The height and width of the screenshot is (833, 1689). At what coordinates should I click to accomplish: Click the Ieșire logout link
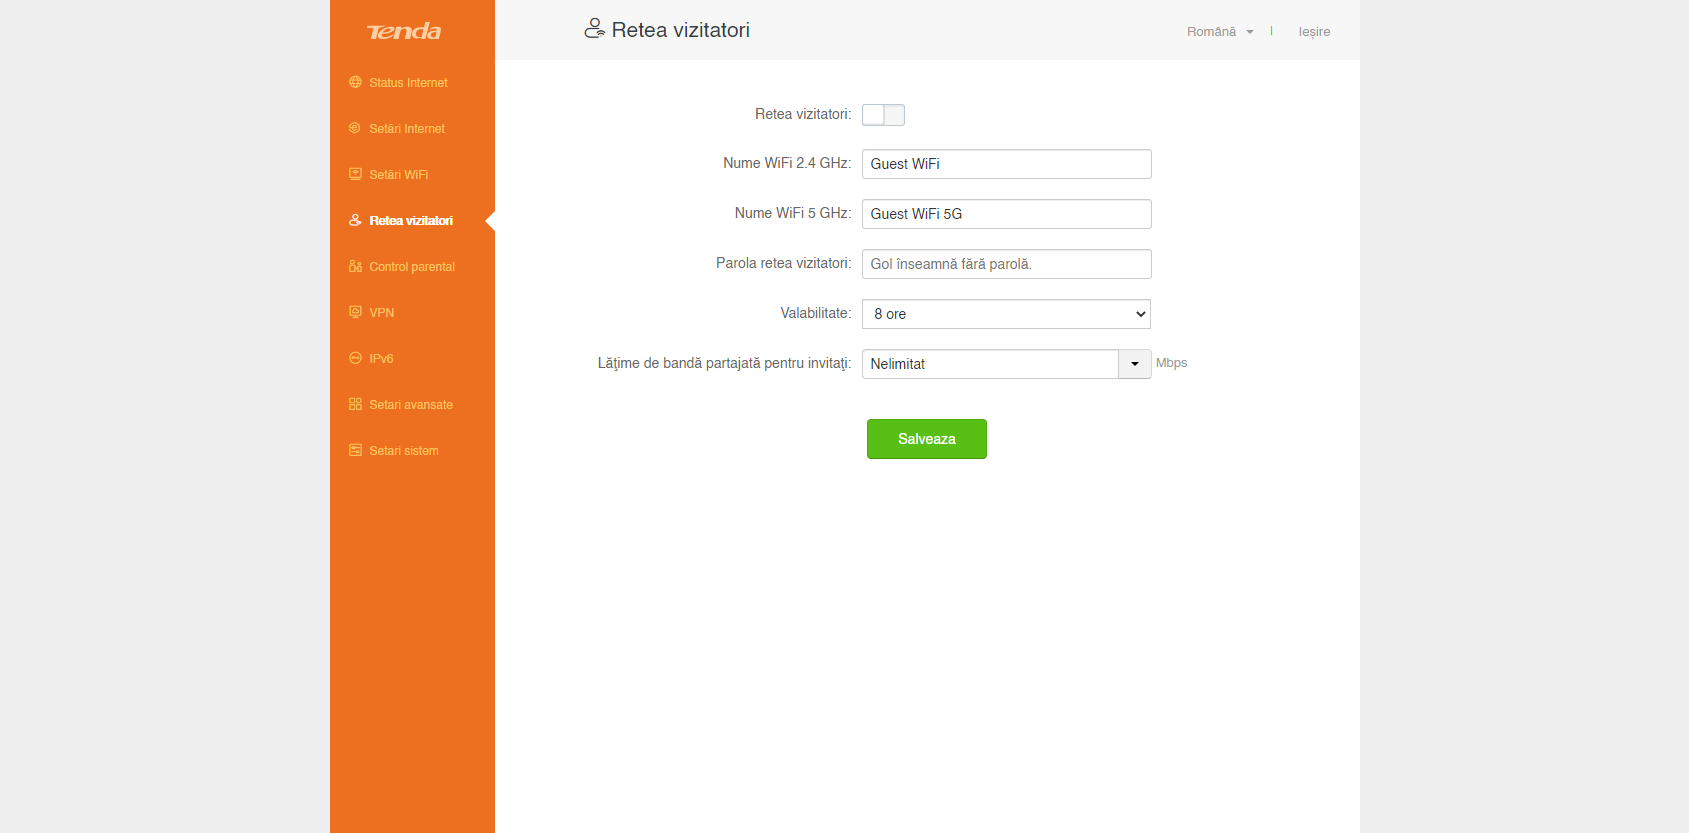pos(1314,32)
